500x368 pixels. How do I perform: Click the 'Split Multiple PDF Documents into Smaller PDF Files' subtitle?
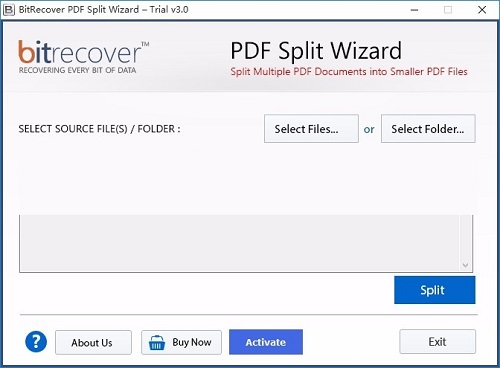point(349,72)
